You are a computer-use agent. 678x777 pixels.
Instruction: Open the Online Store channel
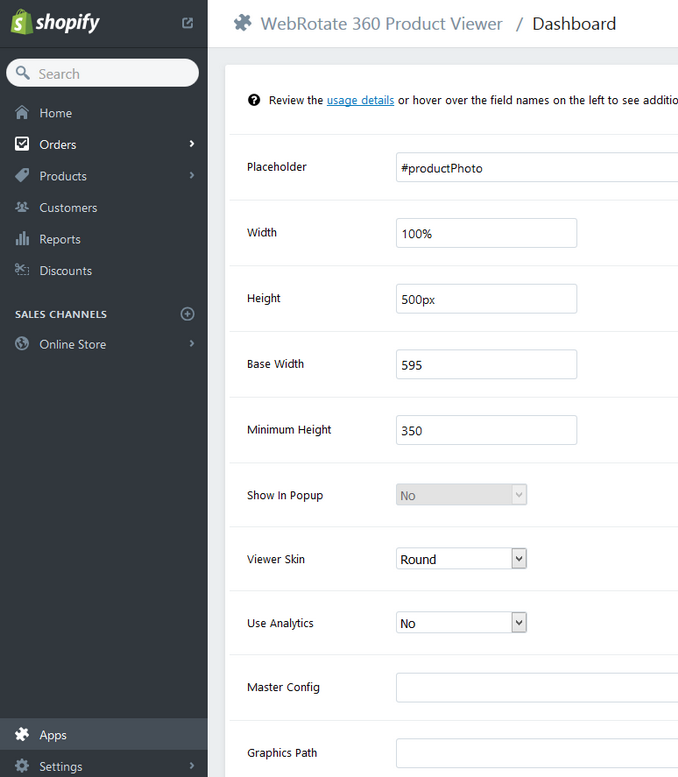(73, 344)
